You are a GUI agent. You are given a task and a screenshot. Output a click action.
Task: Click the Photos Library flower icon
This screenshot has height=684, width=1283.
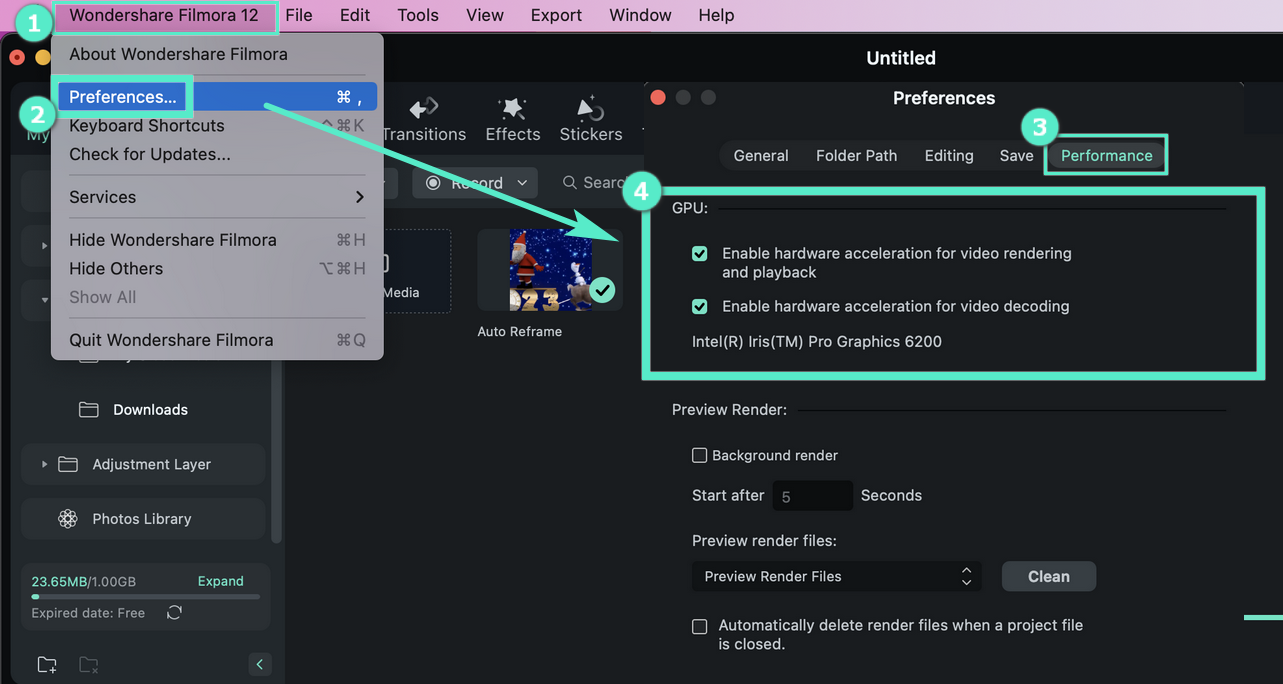pyautogui.click(x=68, y=519)
